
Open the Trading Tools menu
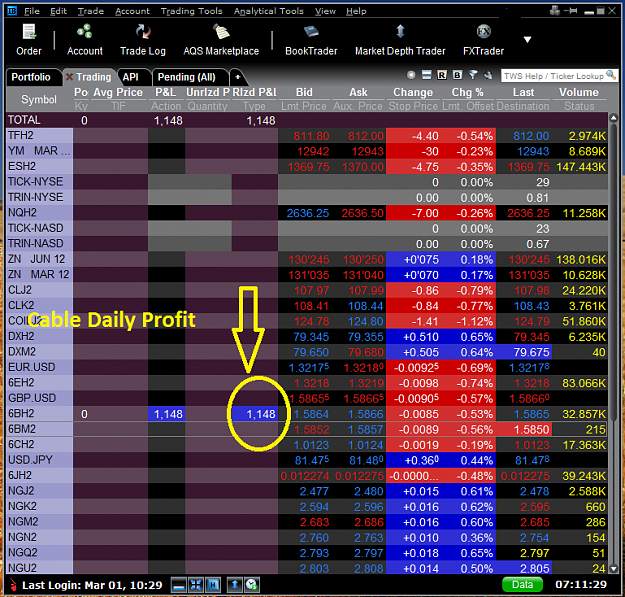[191, 11]
